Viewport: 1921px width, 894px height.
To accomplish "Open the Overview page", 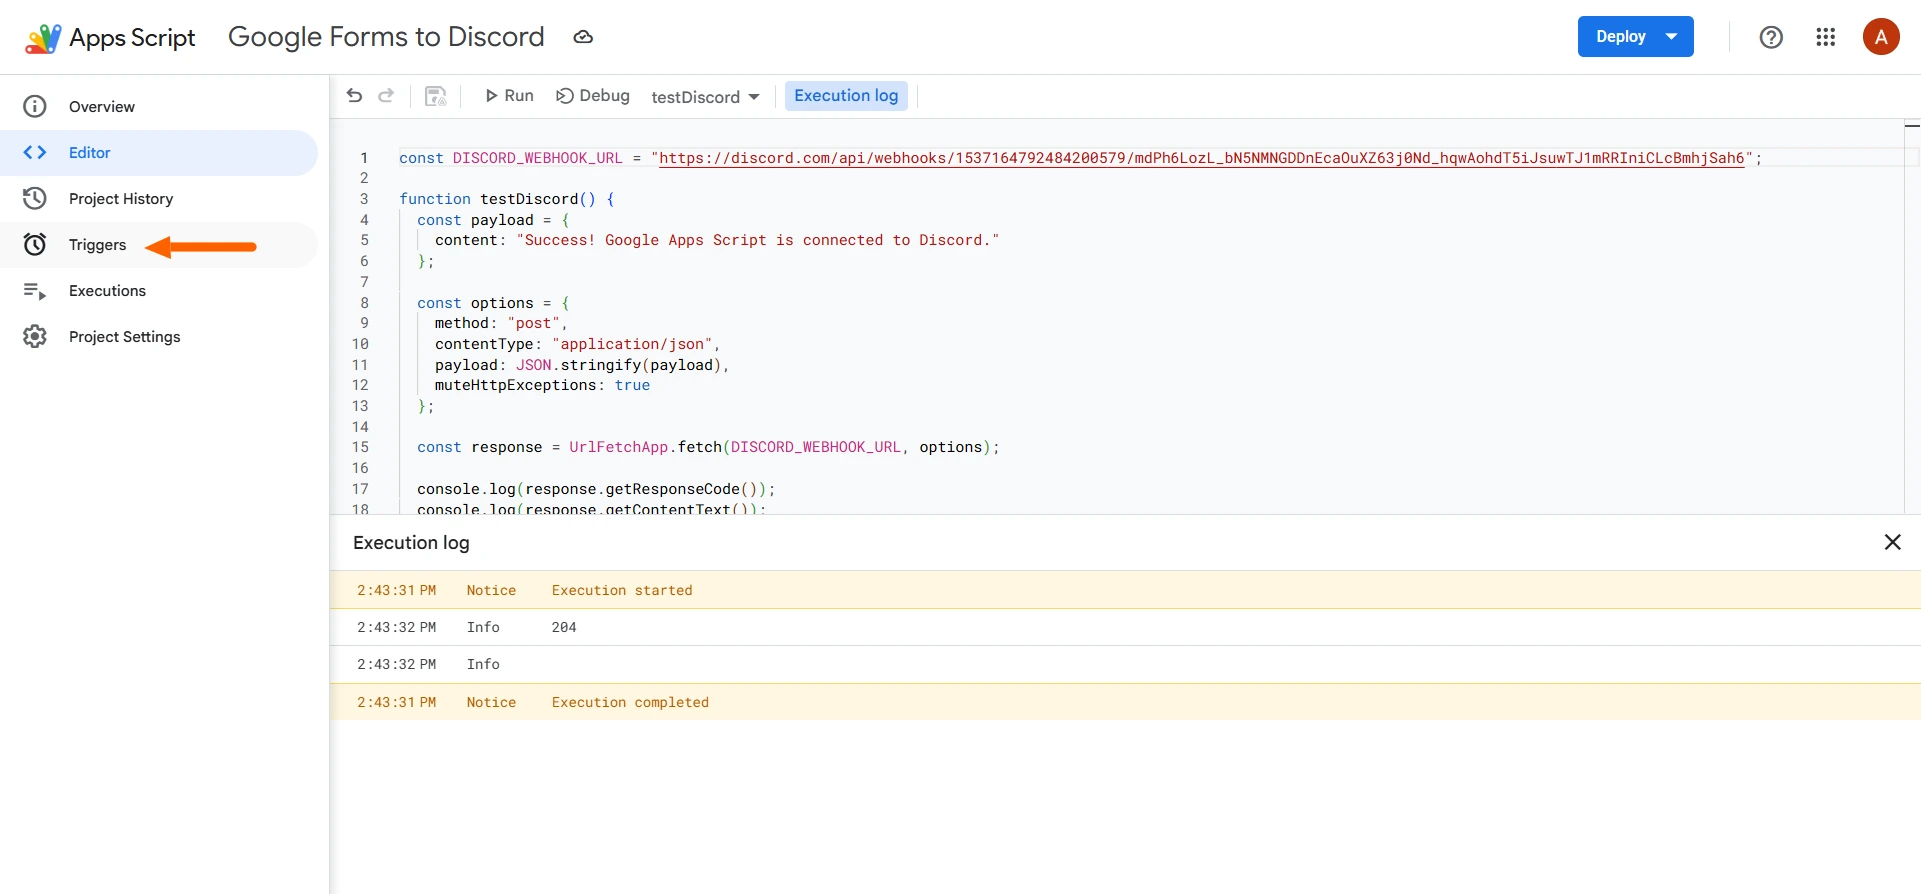I will (x=159, y=107).
